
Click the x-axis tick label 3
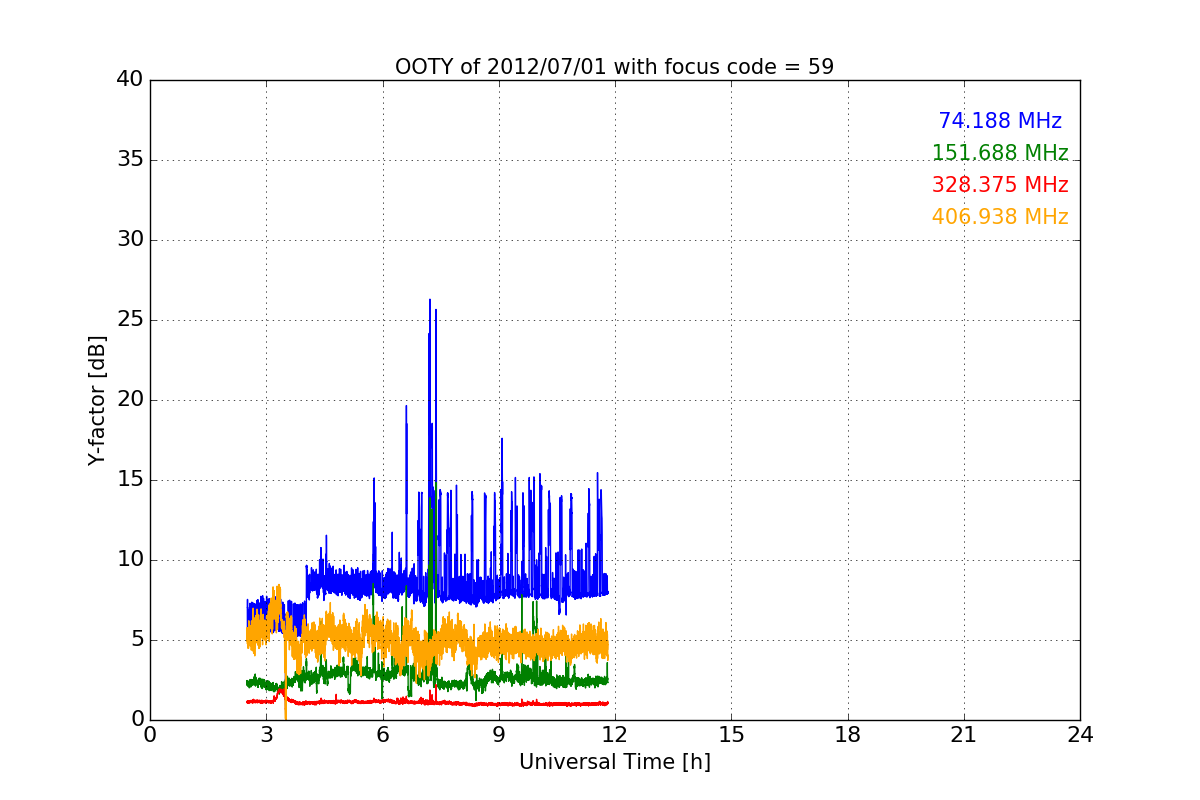click(x=266, y=735)
